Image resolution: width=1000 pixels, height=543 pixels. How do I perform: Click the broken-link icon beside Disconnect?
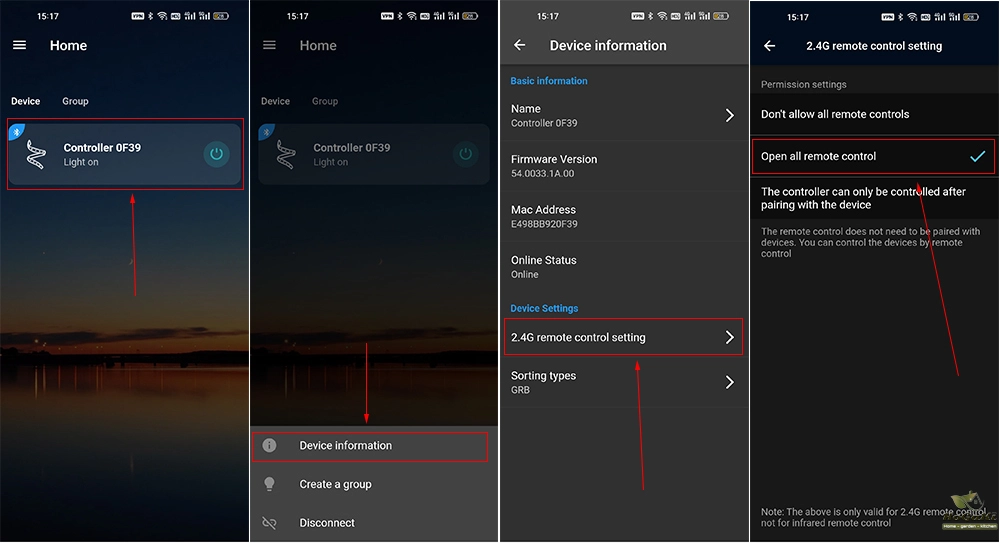pos(269,523)
